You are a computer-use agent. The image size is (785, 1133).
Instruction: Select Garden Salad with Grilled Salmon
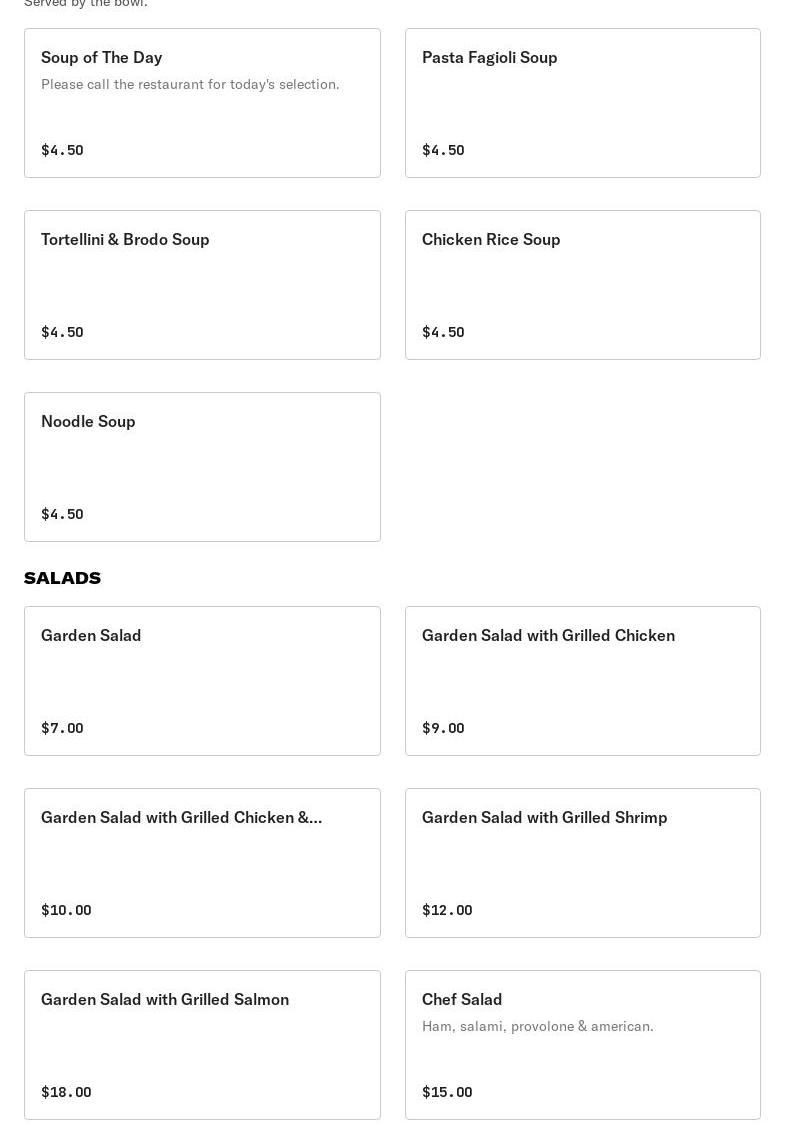coord(202,1045)
